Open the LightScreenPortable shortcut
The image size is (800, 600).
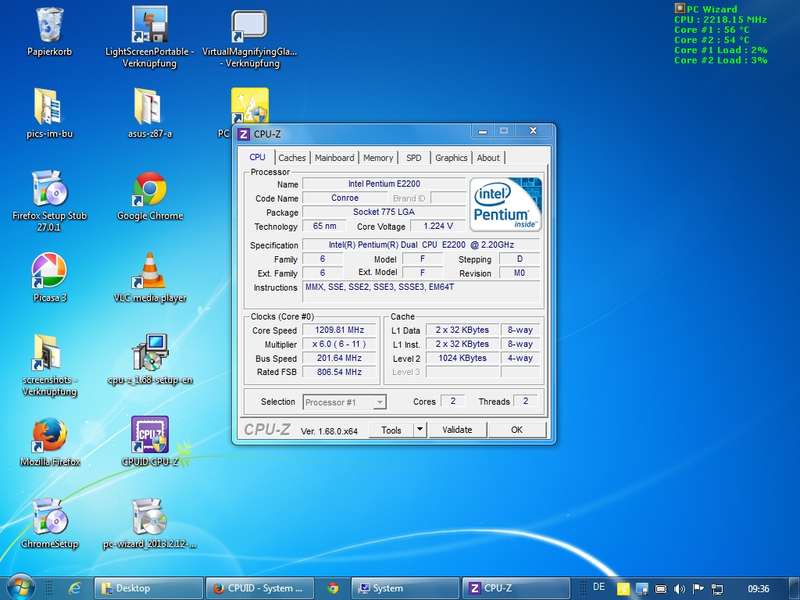click(150, 26)
